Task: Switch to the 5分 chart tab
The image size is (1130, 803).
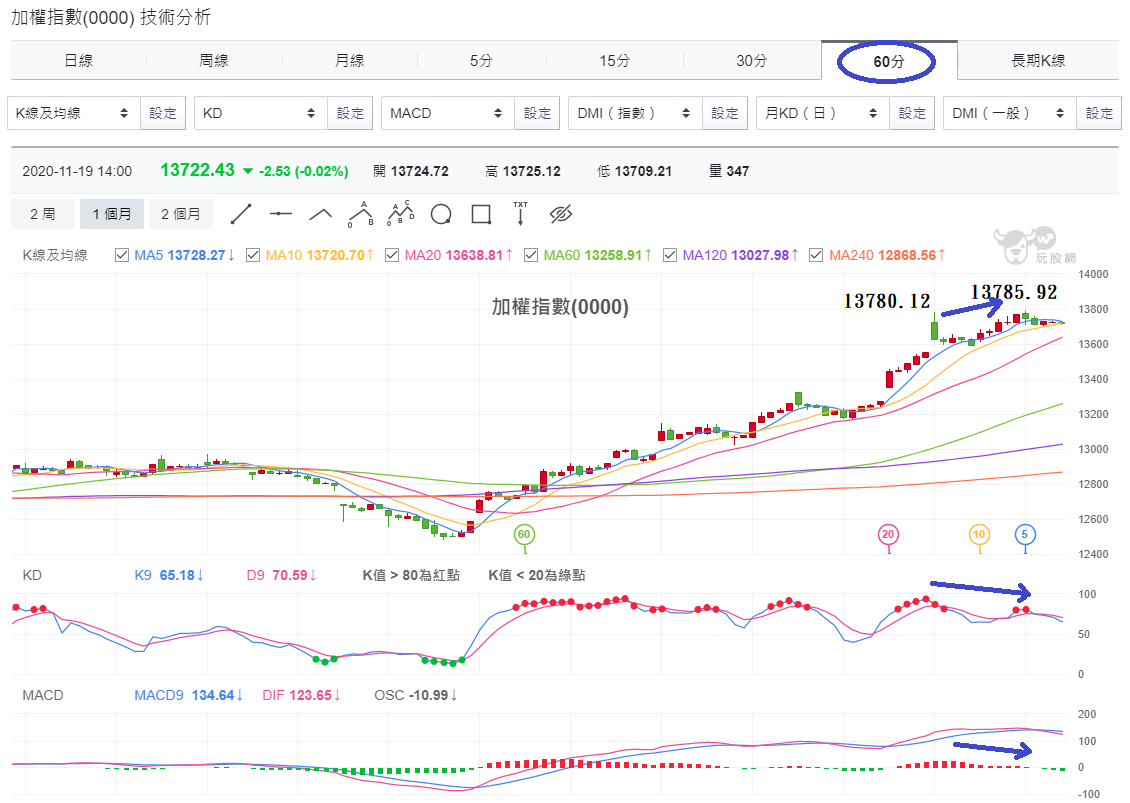Action: [x=481, y=61]
